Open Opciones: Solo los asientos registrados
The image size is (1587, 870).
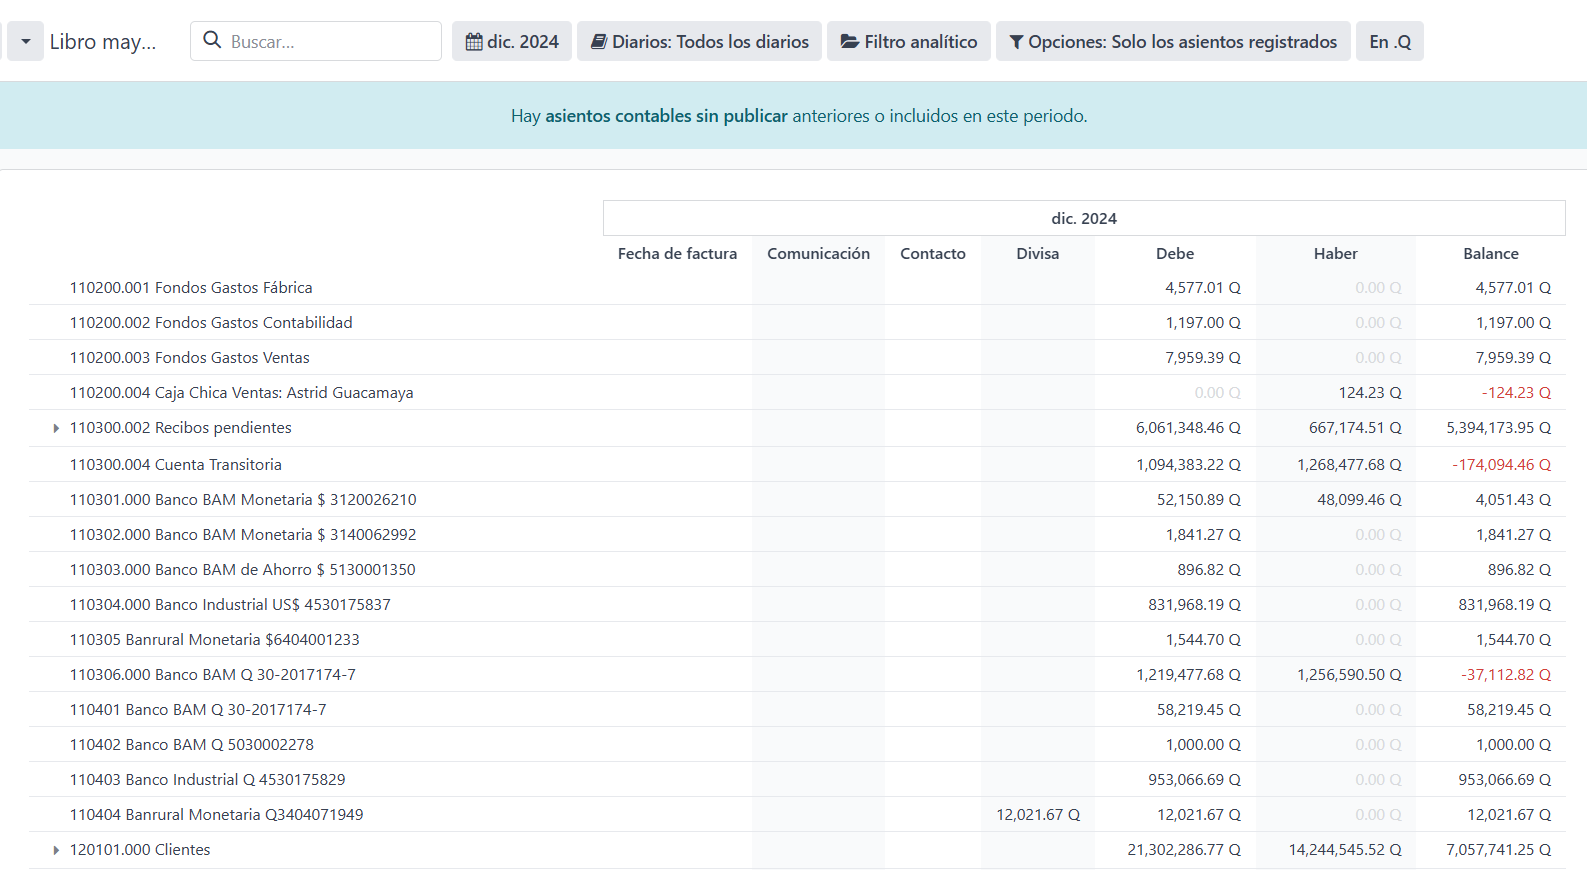[x=1173, y=42]
